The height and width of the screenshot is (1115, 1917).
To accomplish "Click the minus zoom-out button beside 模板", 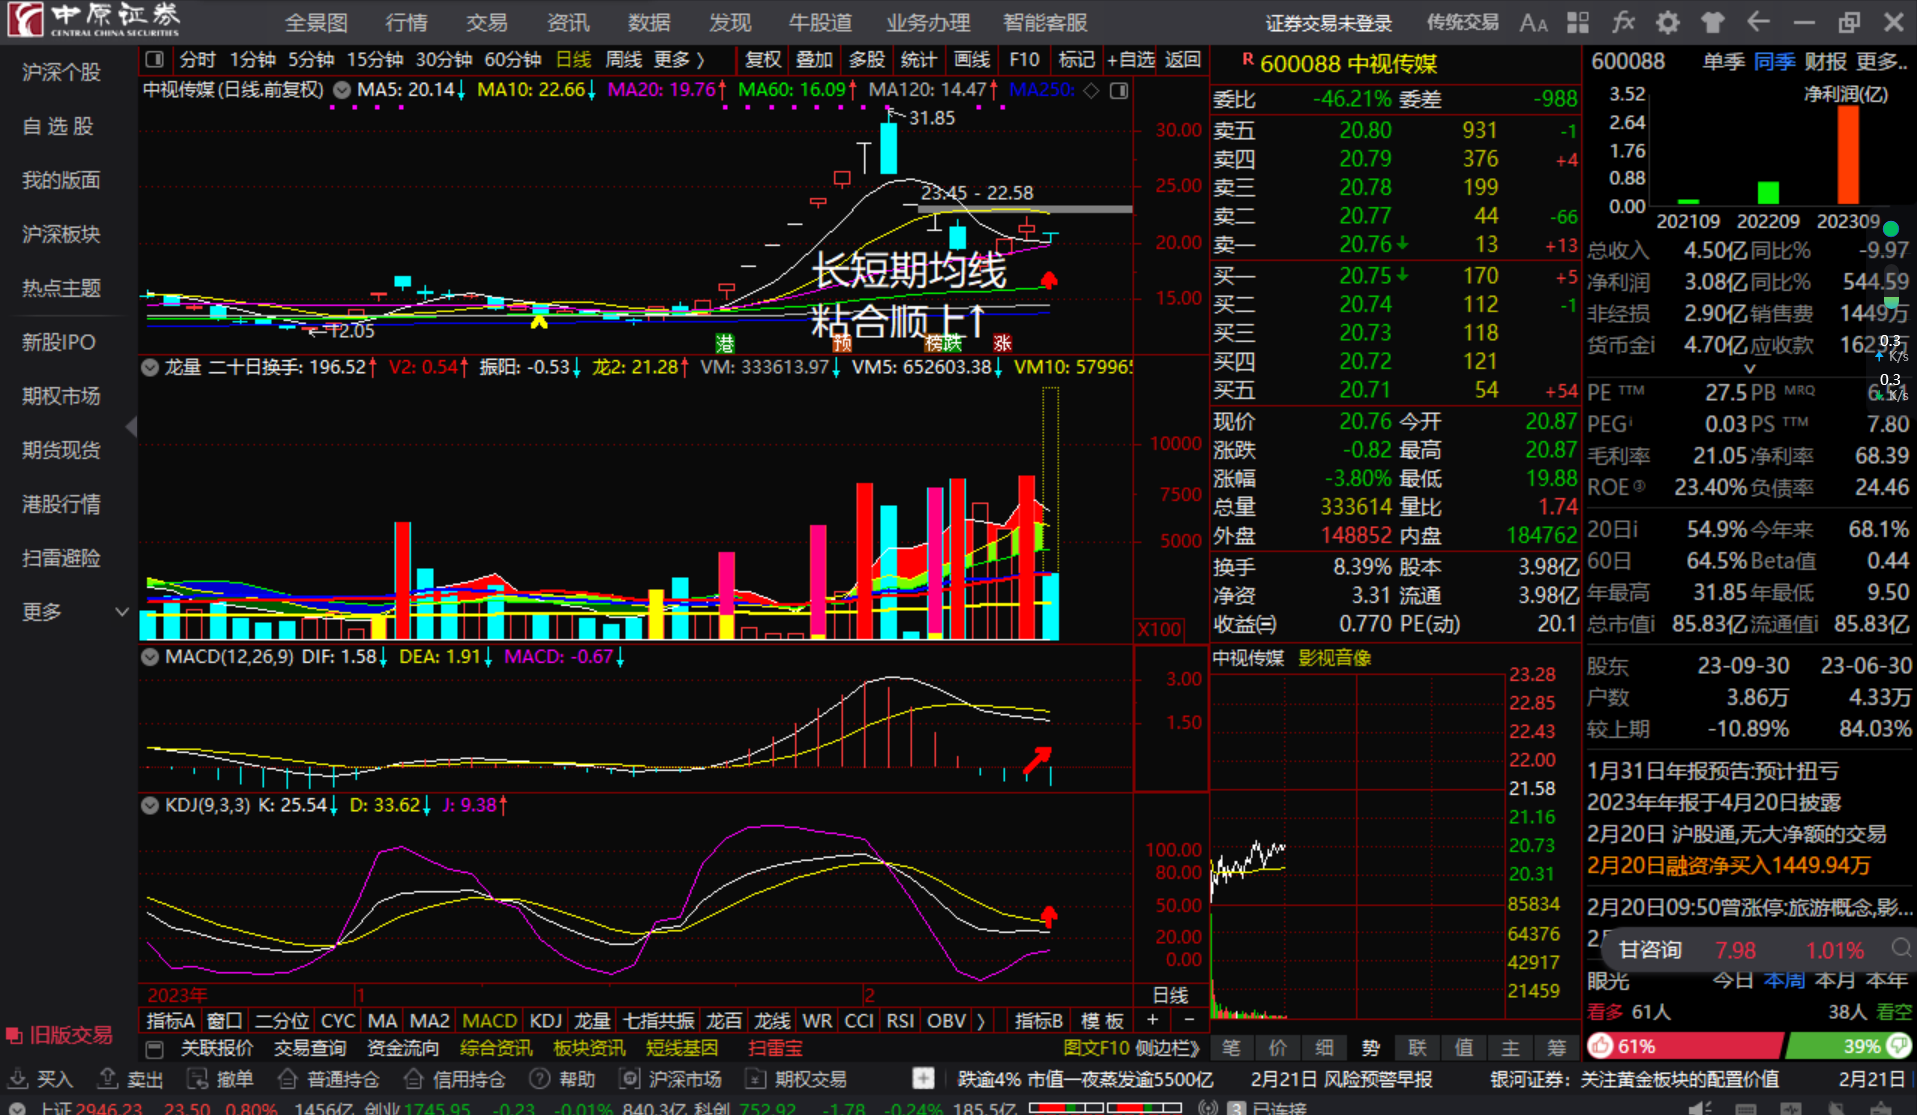I will [x=1189, y=1020].
